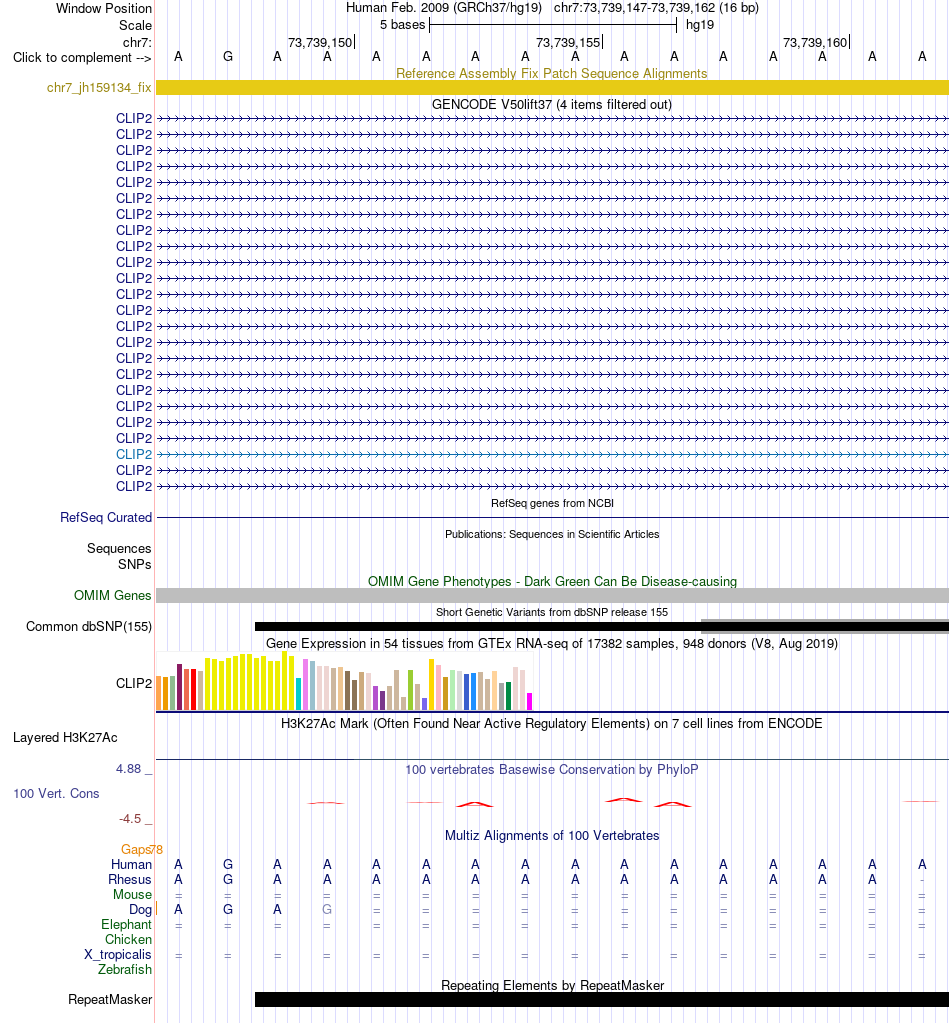Image resolution: width=950 pixels, height=1023 pixels.
Task: Click the 'Dog' species label
Action: pyautogui.click(x=140, y=909)
